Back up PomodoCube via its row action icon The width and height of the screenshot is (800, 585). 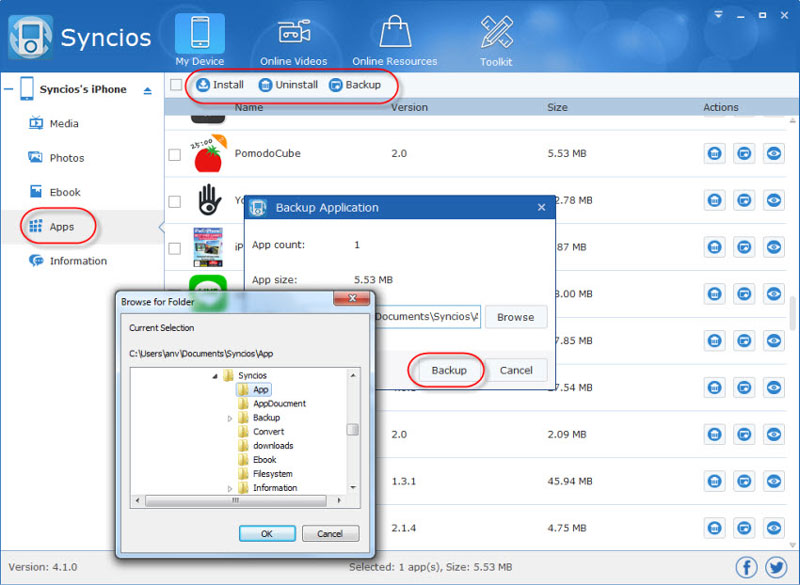pos(744,153)
